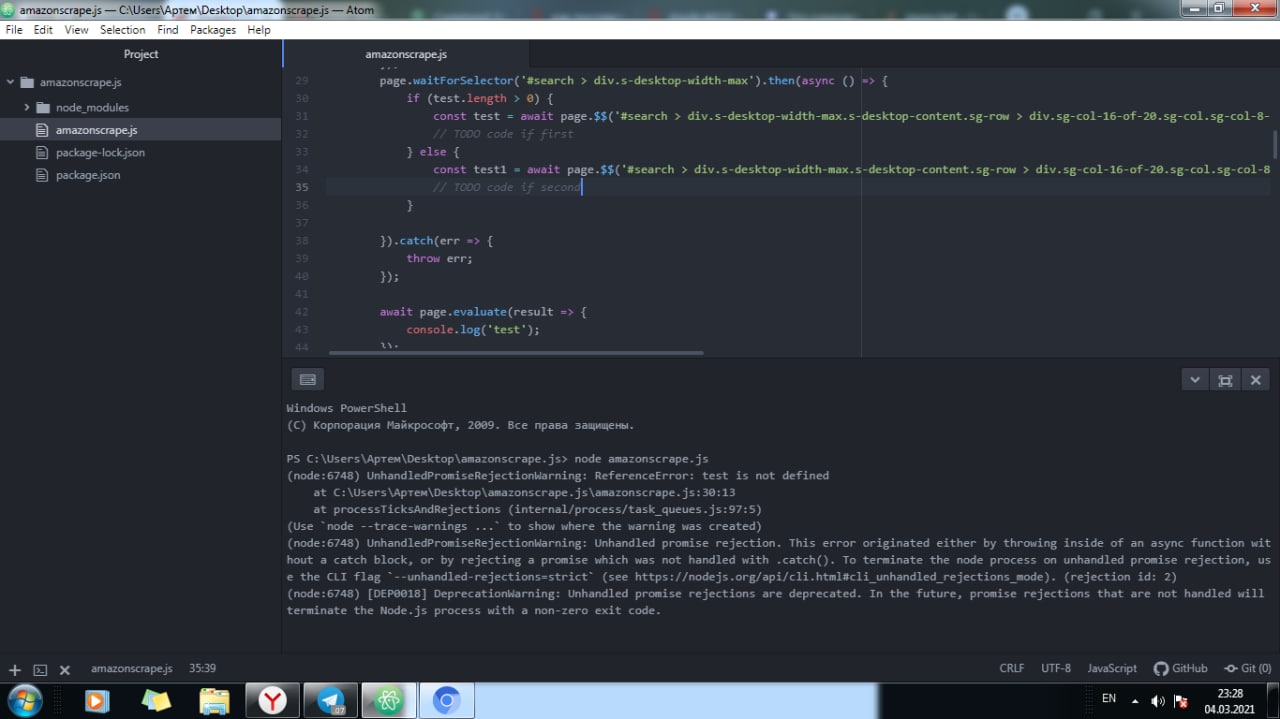The image size is (1280, 719).
Task: Expand the node_modules folder
Action: pyautogui.click(x=27, y=107)
